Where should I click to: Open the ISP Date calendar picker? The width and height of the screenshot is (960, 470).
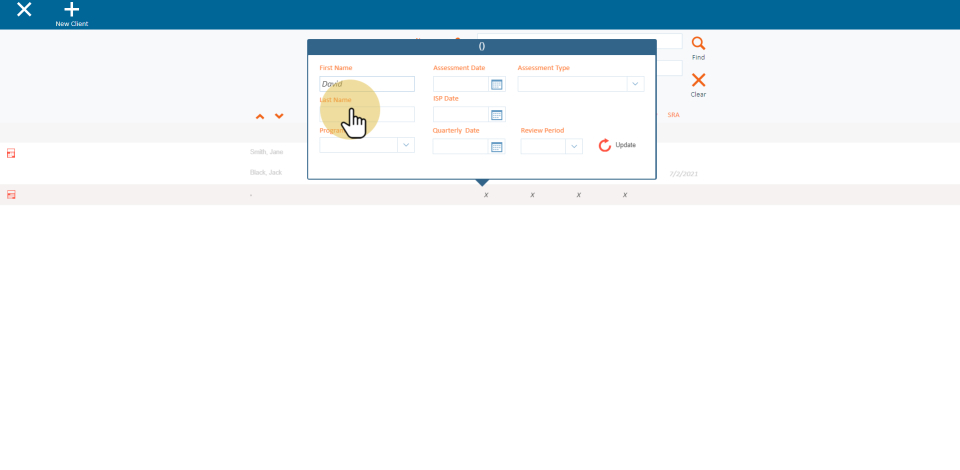tap(496, 115)
